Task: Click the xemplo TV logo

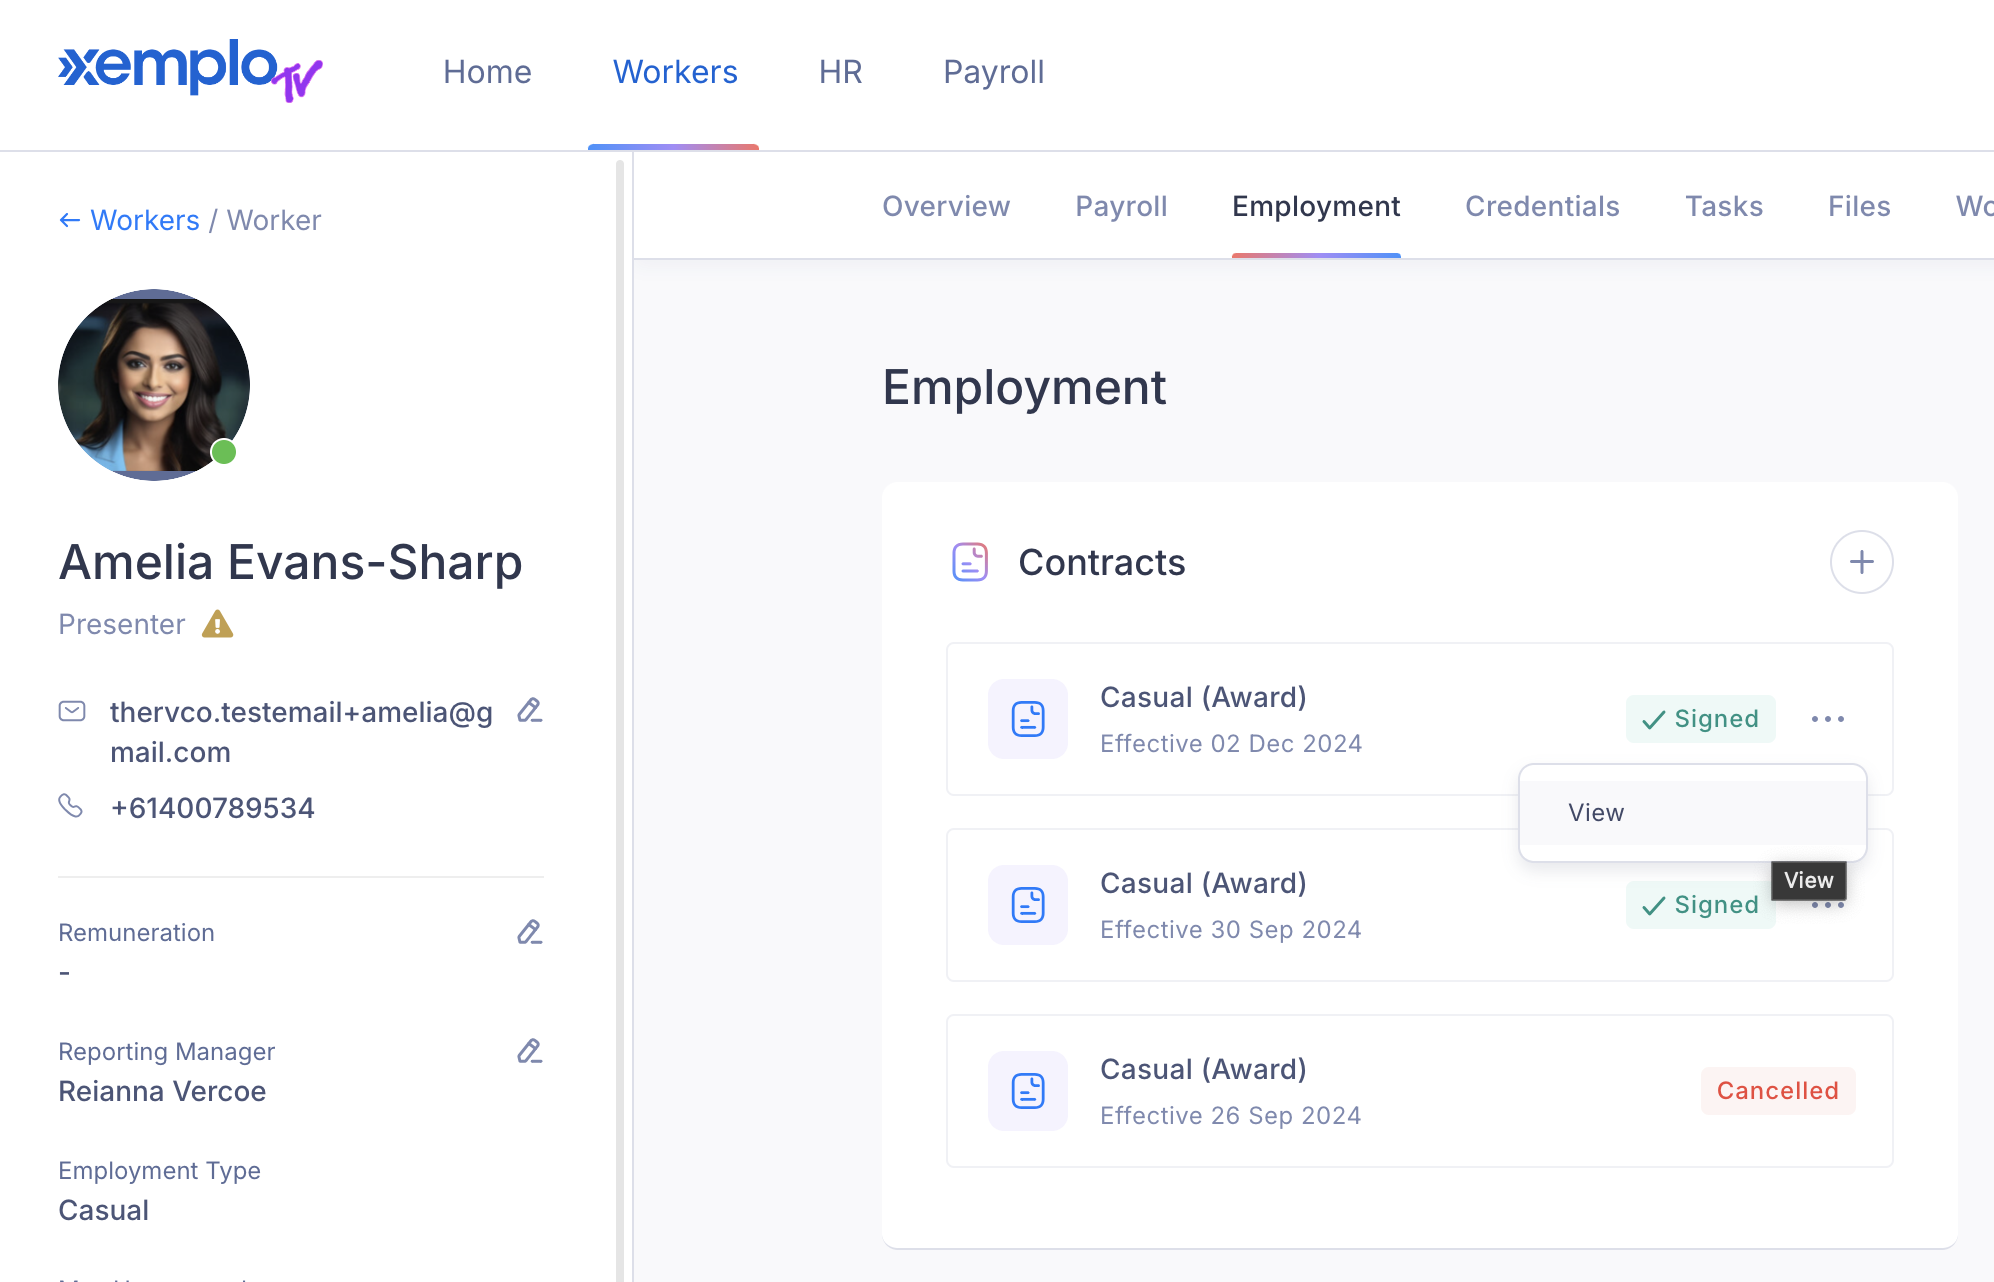Action: 190,70
